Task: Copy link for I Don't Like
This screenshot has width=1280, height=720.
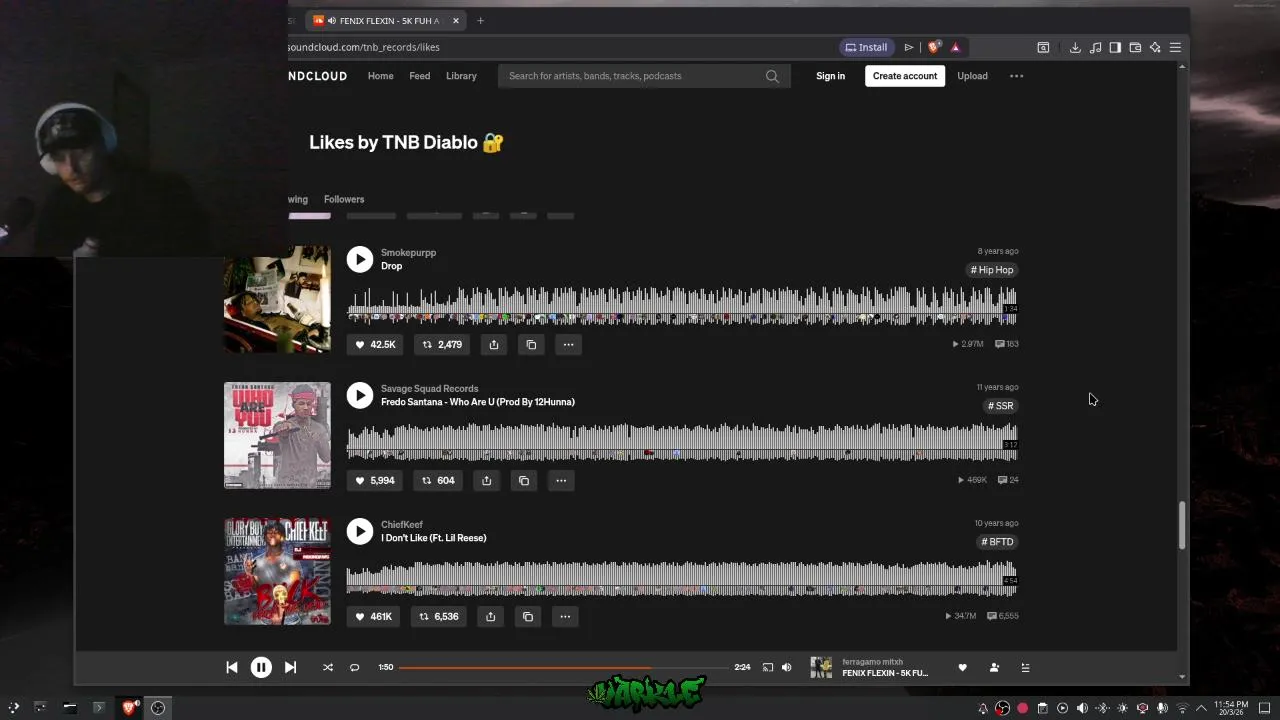Action: tap(528, 616)
